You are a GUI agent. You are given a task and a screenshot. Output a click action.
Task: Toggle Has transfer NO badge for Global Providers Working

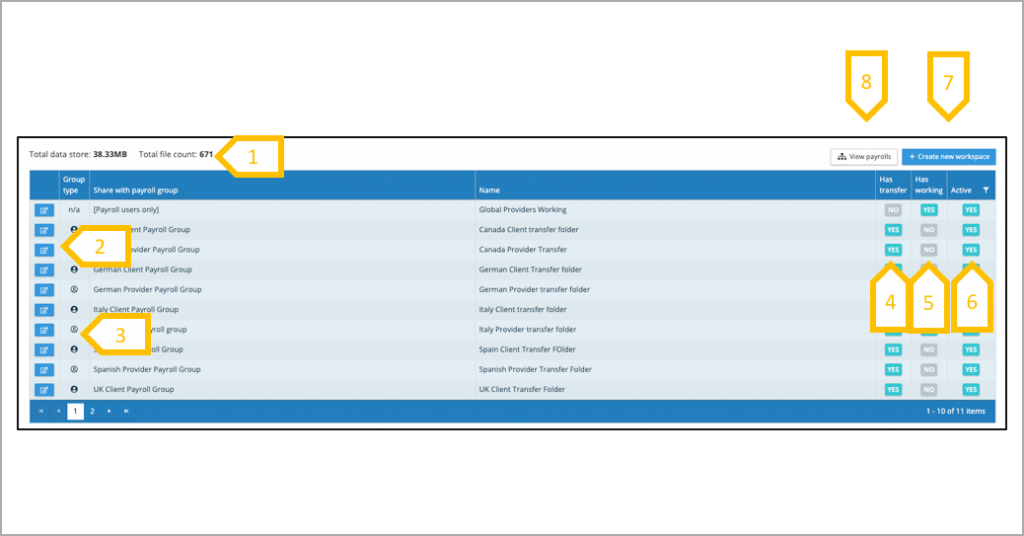click(x=892, y=210)
